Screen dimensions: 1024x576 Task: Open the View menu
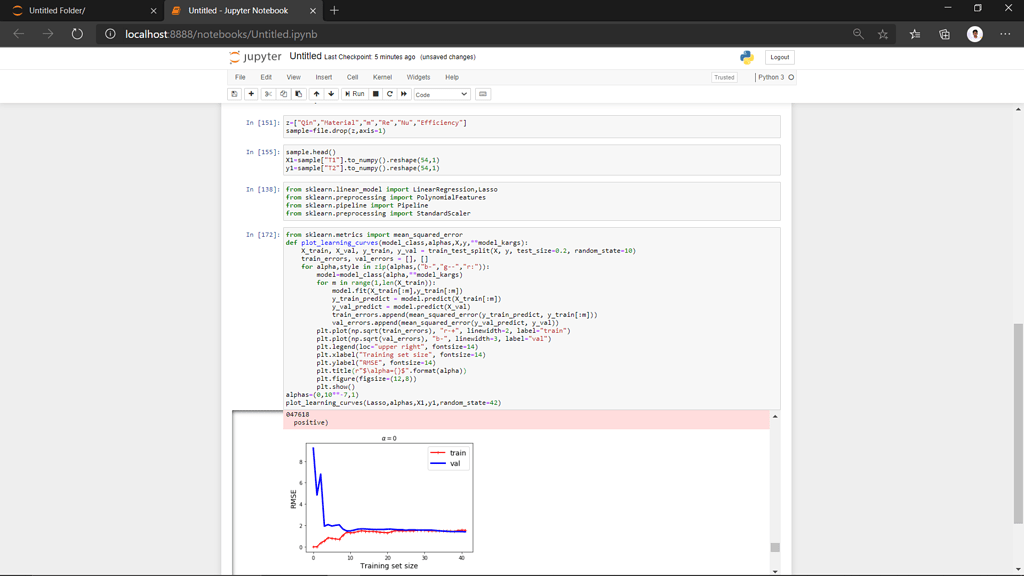coord(293,77)
